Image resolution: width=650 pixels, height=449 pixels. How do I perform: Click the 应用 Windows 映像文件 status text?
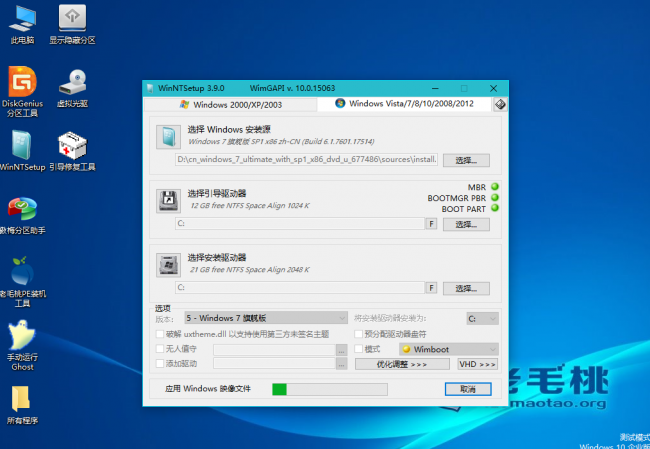point(208,388)
